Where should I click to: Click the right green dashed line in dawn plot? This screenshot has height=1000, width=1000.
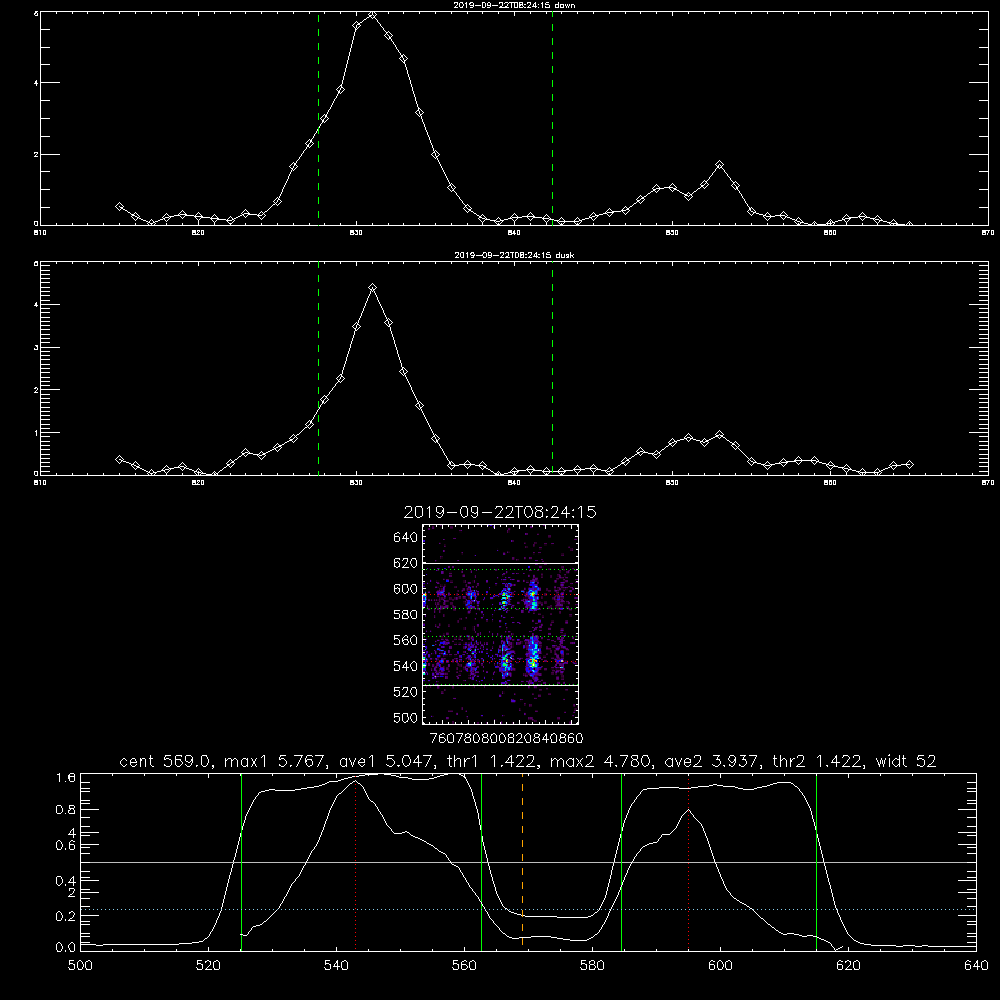click(x=552, y=118)
